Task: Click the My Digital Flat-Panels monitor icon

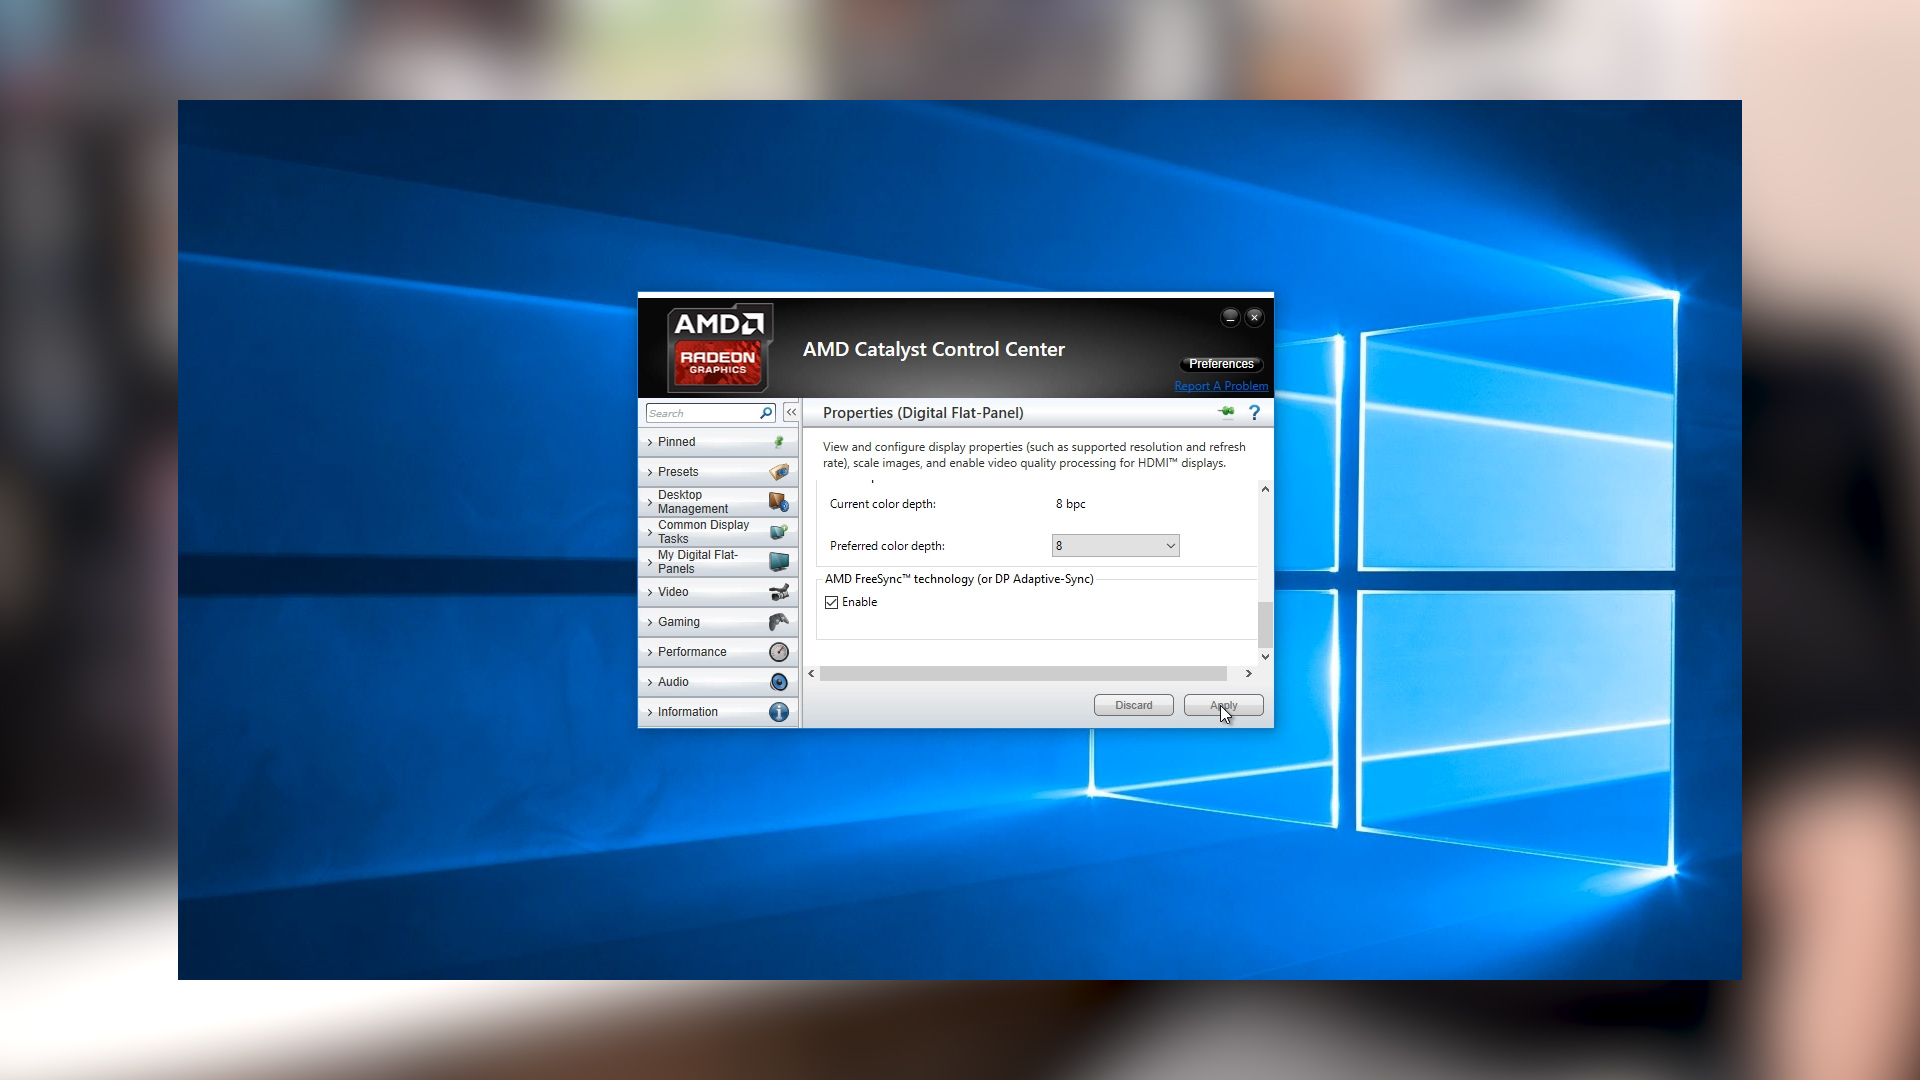Action: [779, 562]
